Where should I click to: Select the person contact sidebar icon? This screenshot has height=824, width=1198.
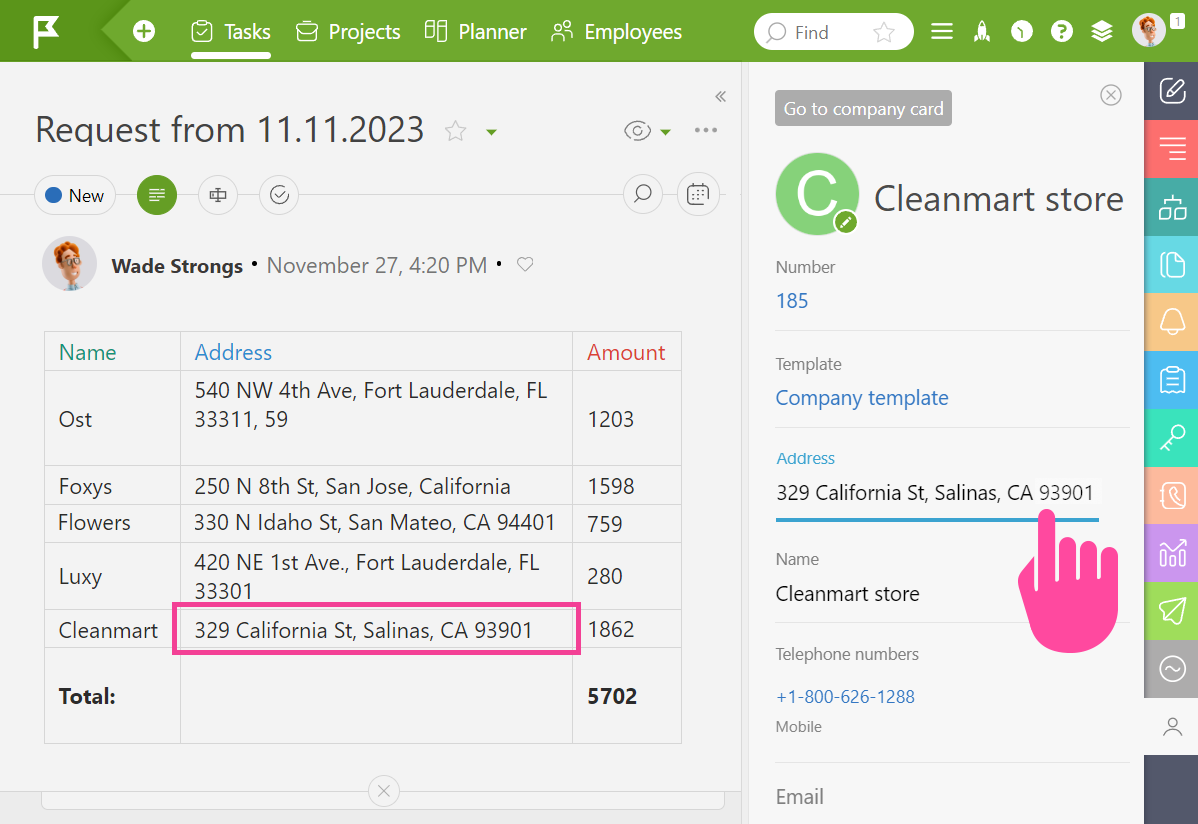[x=1171, y=726]
